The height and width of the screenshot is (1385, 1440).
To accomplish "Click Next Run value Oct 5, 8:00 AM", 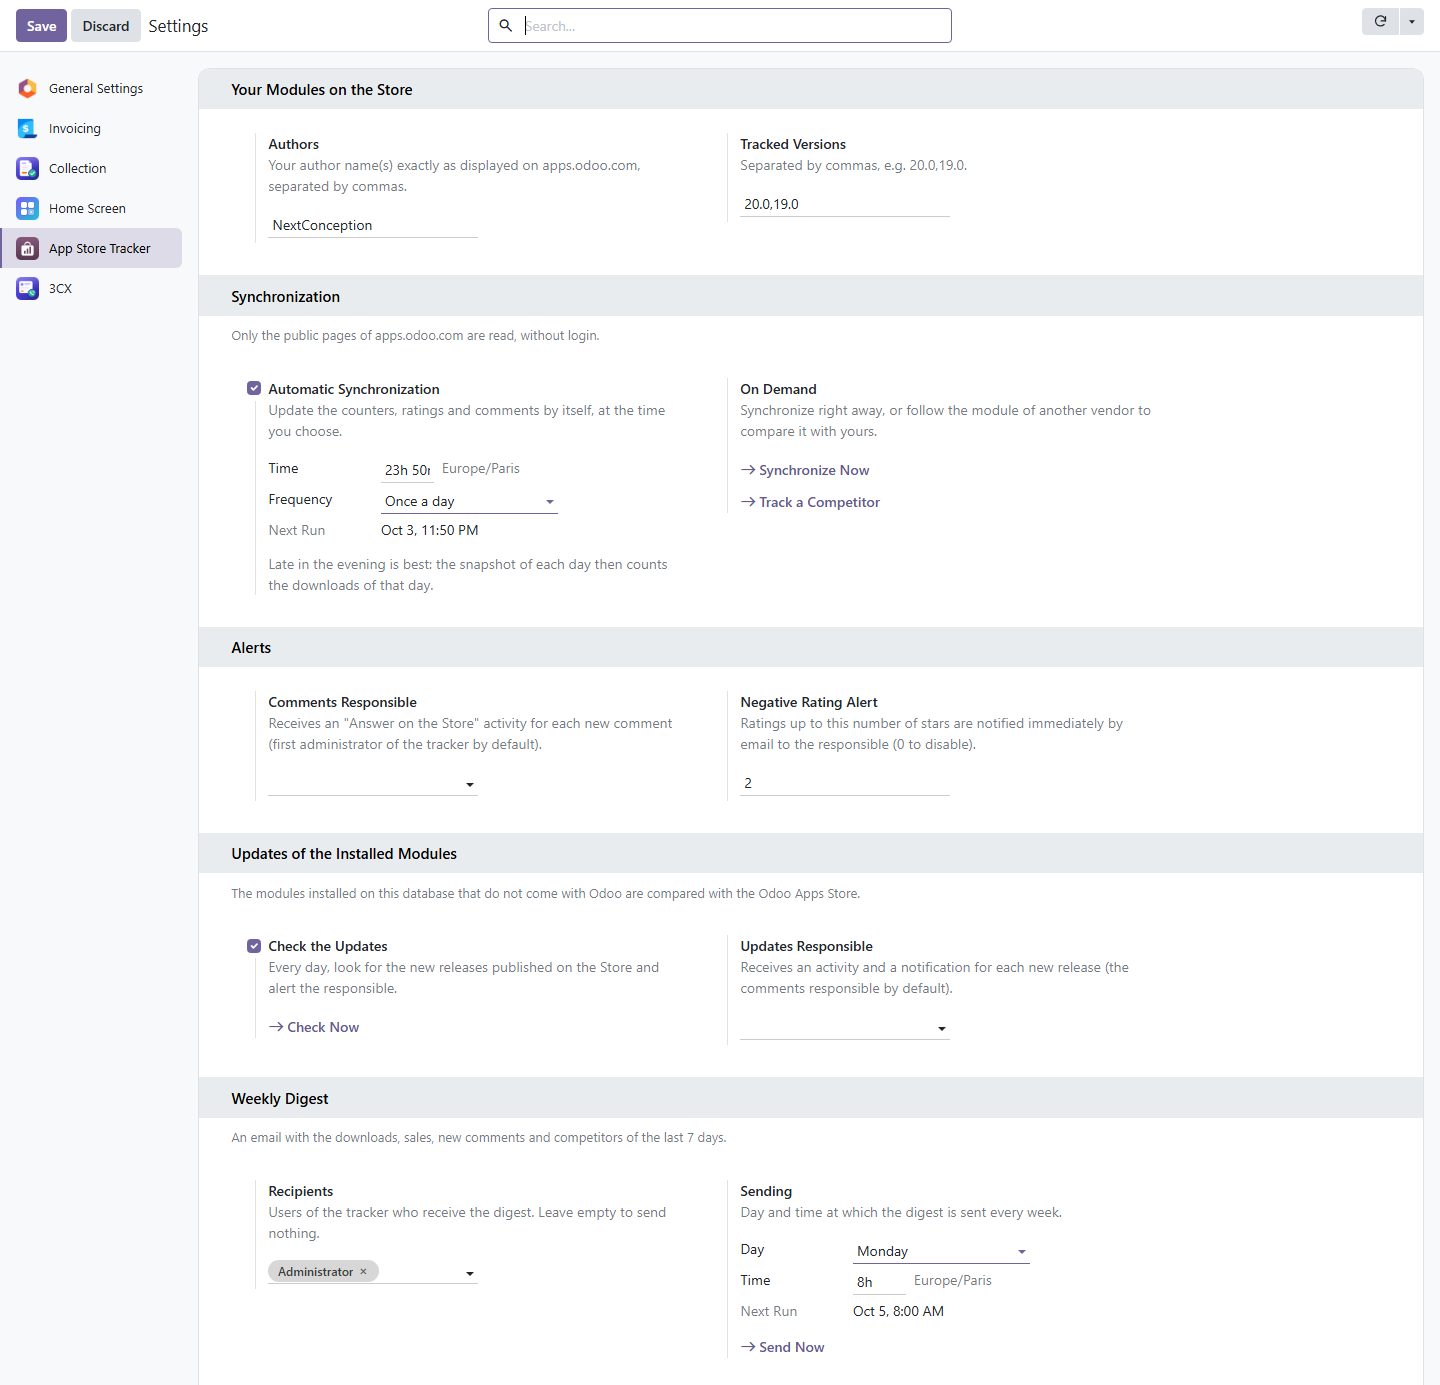I will click(898, 1311).
